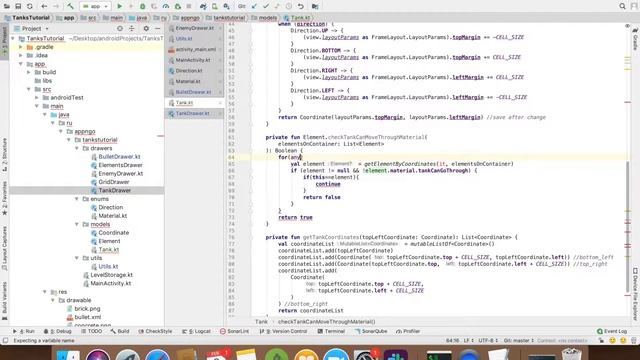Click the SDK Manager icon
The image size is (640, 360).
pyautogui.click(x=227, y=7)
